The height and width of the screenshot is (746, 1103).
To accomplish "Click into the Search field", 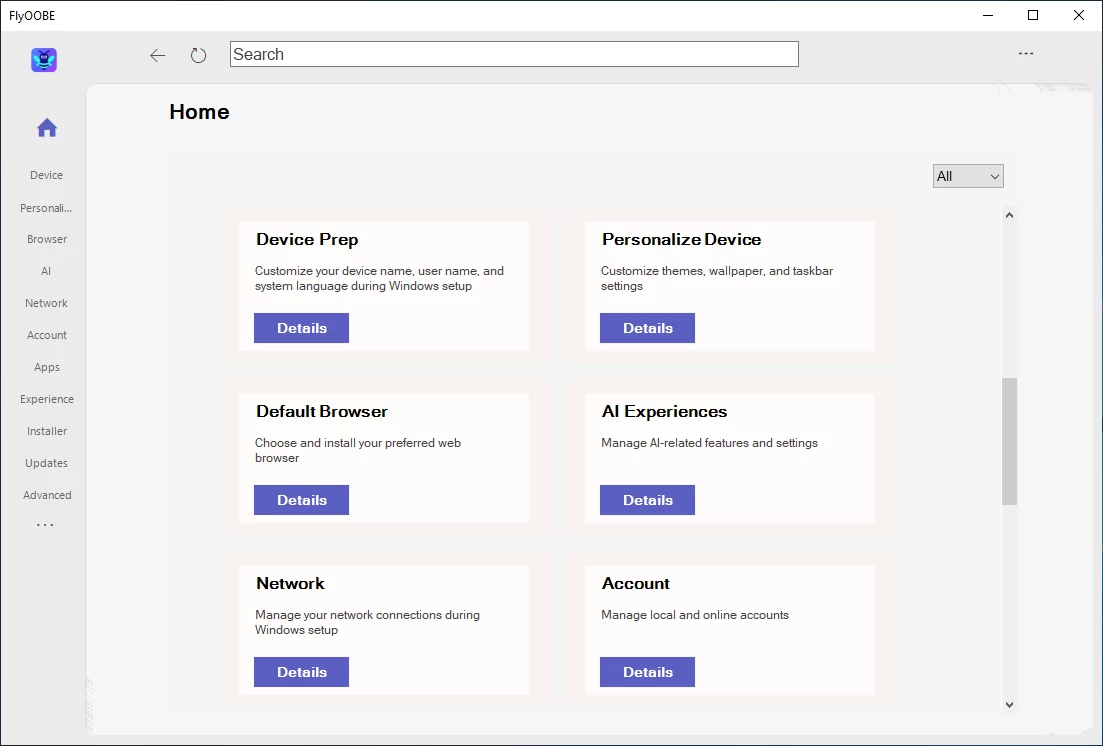I will coord(514,54).
